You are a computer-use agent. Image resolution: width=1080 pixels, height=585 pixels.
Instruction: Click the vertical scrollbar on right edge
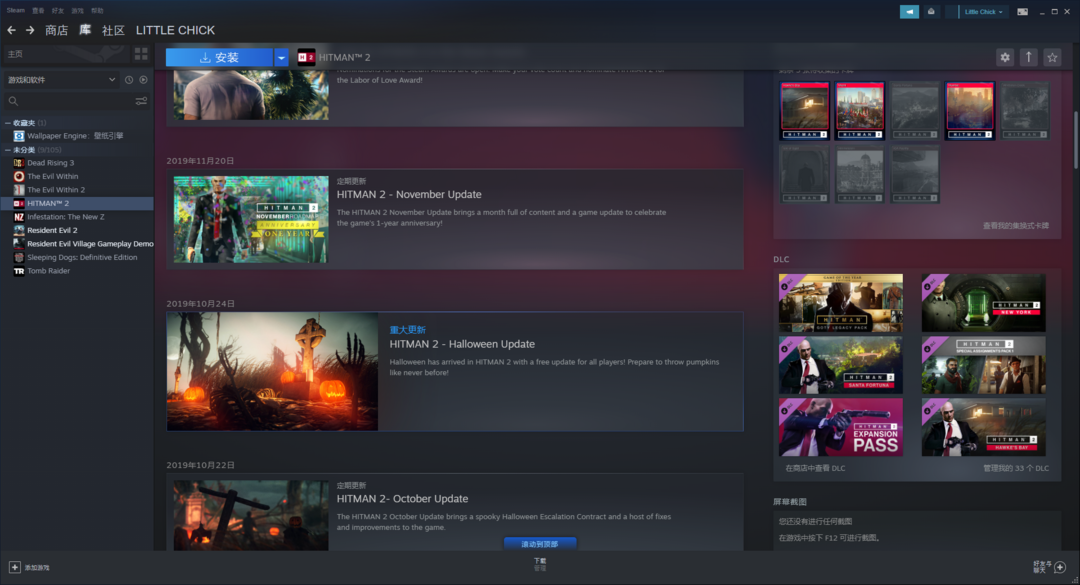pyautogui.click(x=1076, y=140)
